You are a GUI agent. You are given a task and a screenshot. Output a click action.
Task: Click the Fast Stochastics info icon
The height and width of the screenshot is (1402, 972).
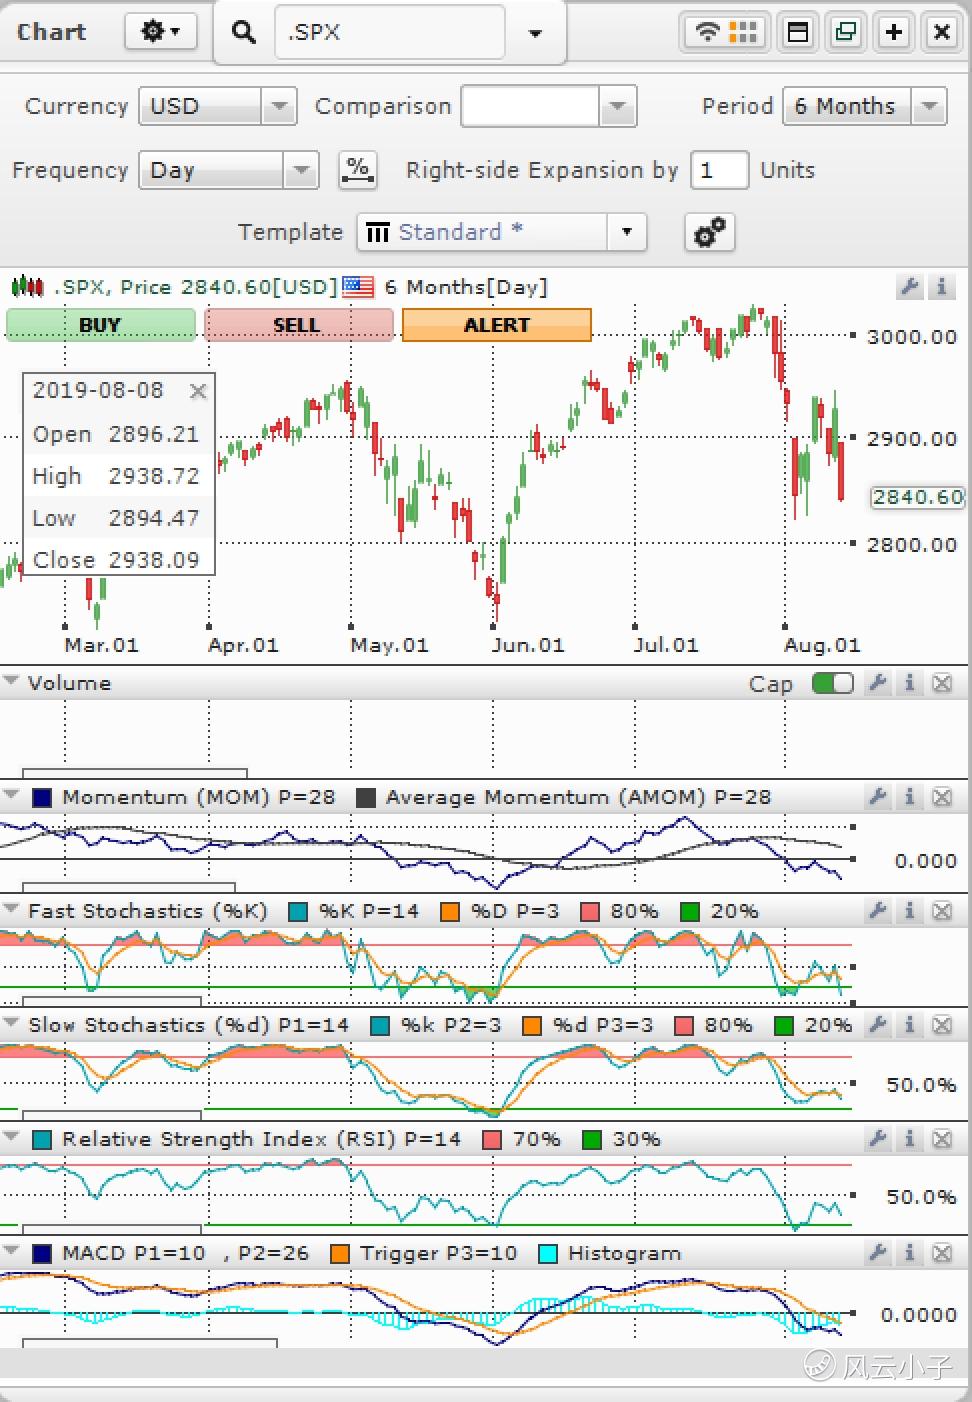[x=910, y=911]
